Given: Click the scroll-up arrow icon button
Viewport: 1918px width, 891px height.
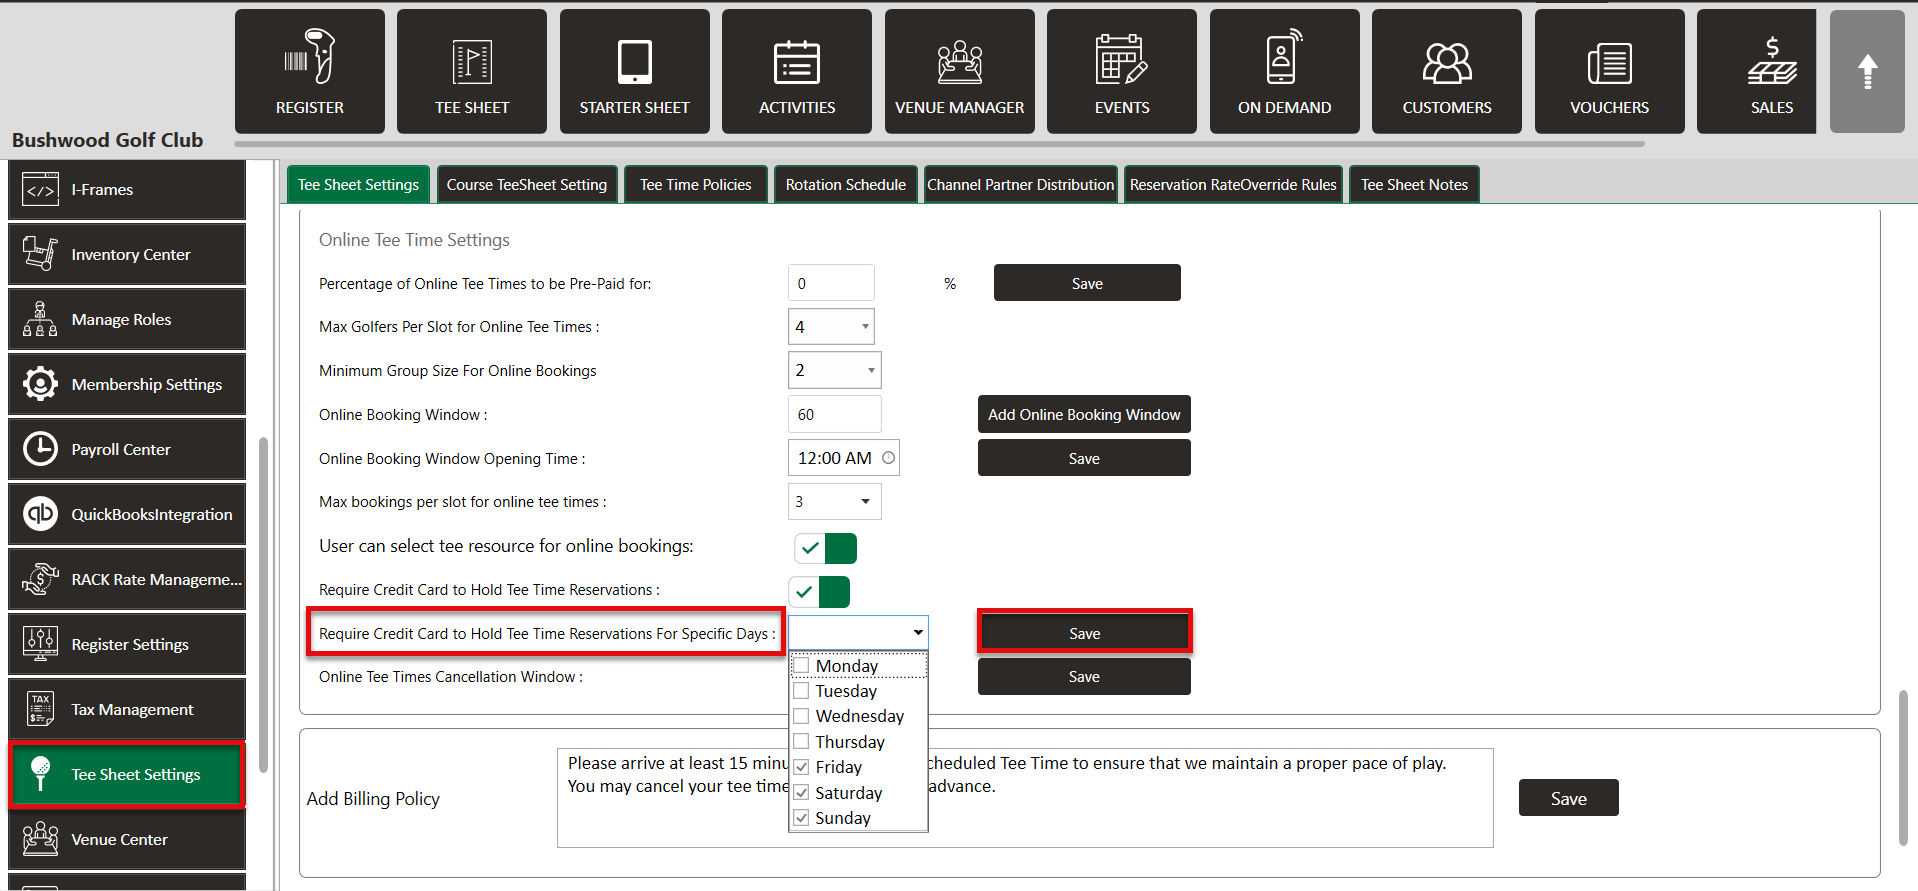Looking at the screenshot, I should pyautogui.click(x=1866, y=72).
